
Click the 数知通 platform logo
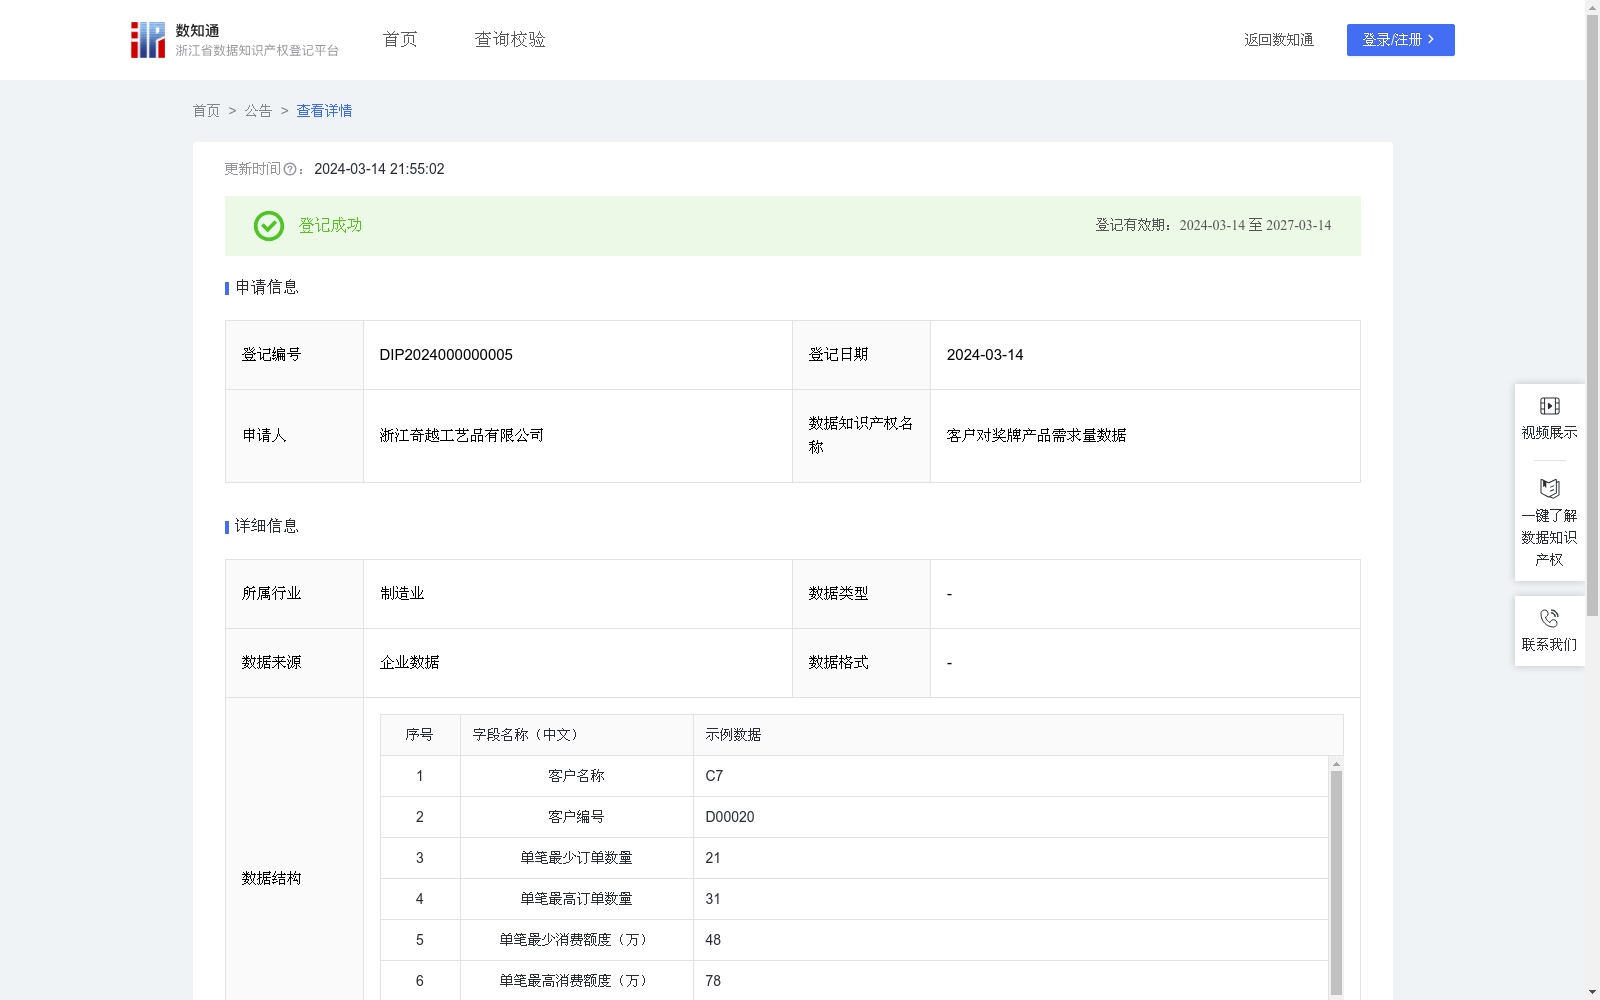pyautogui.click(x=234, y=40)
